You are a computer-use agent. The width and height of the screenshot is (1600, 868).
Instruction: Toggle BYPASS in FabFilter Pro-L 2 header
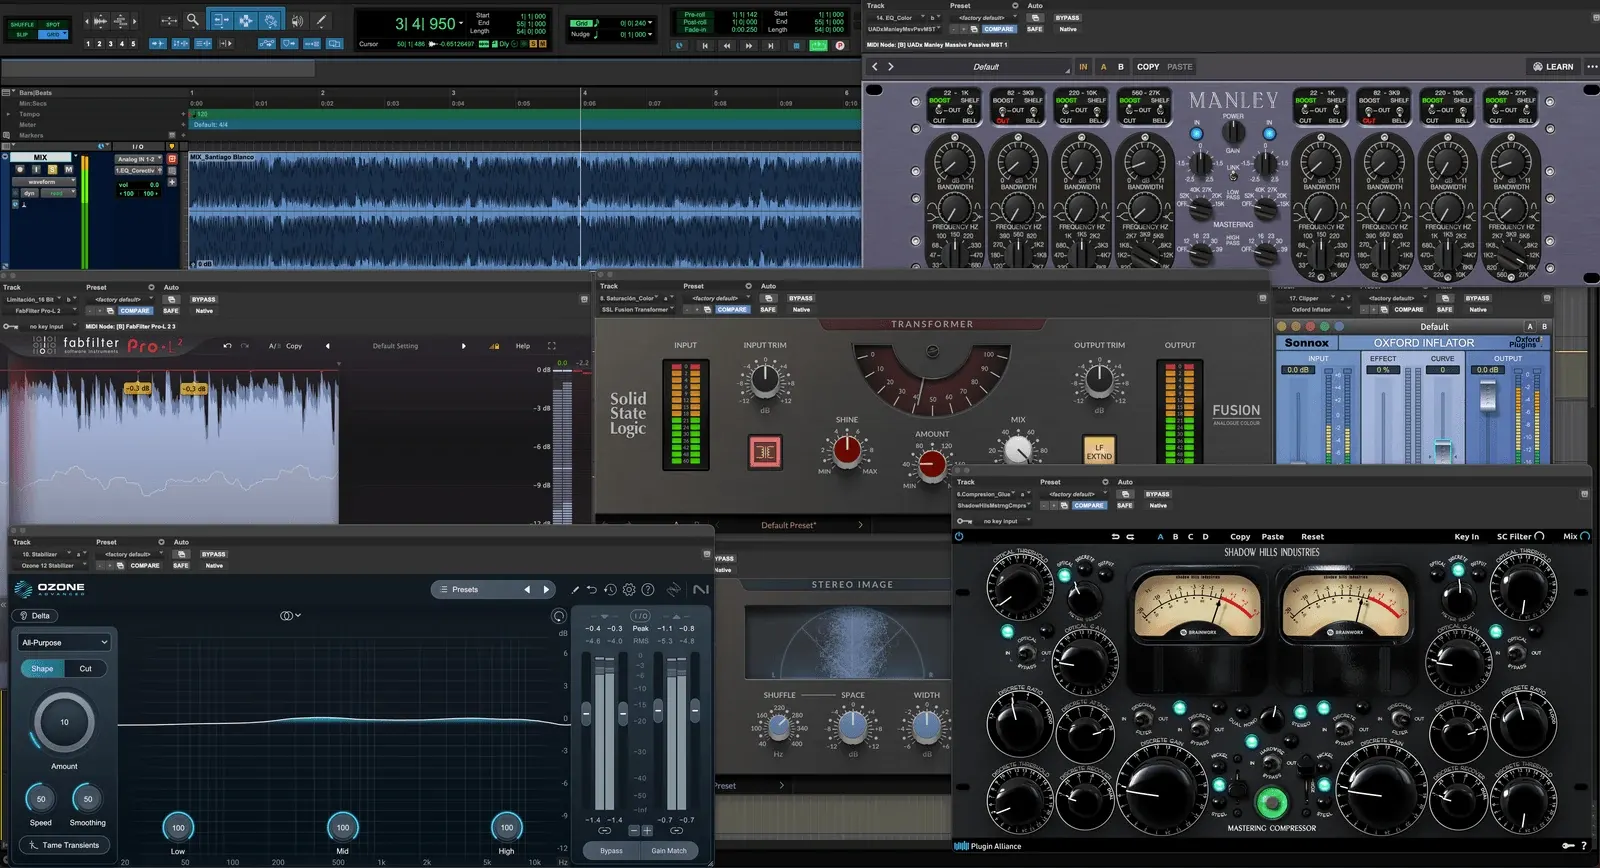[204, 299]
